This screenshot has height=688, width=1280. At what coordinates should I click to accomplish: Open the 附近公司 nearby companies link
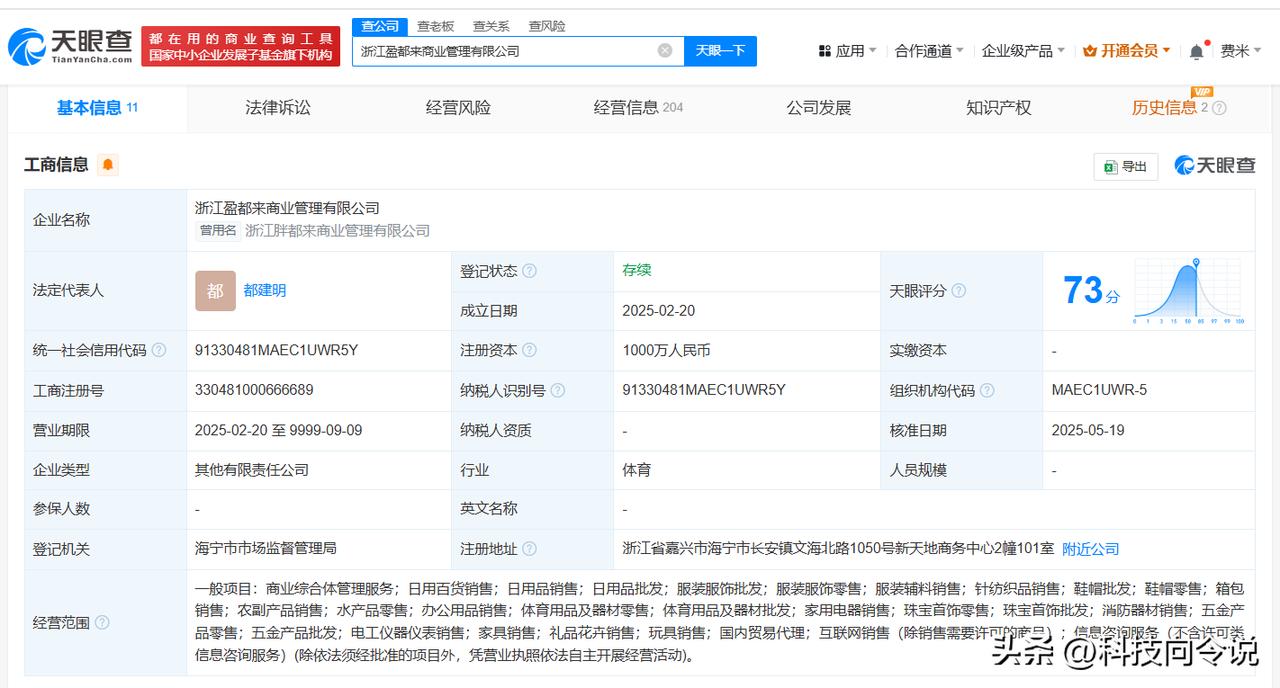coord(1090,549)
